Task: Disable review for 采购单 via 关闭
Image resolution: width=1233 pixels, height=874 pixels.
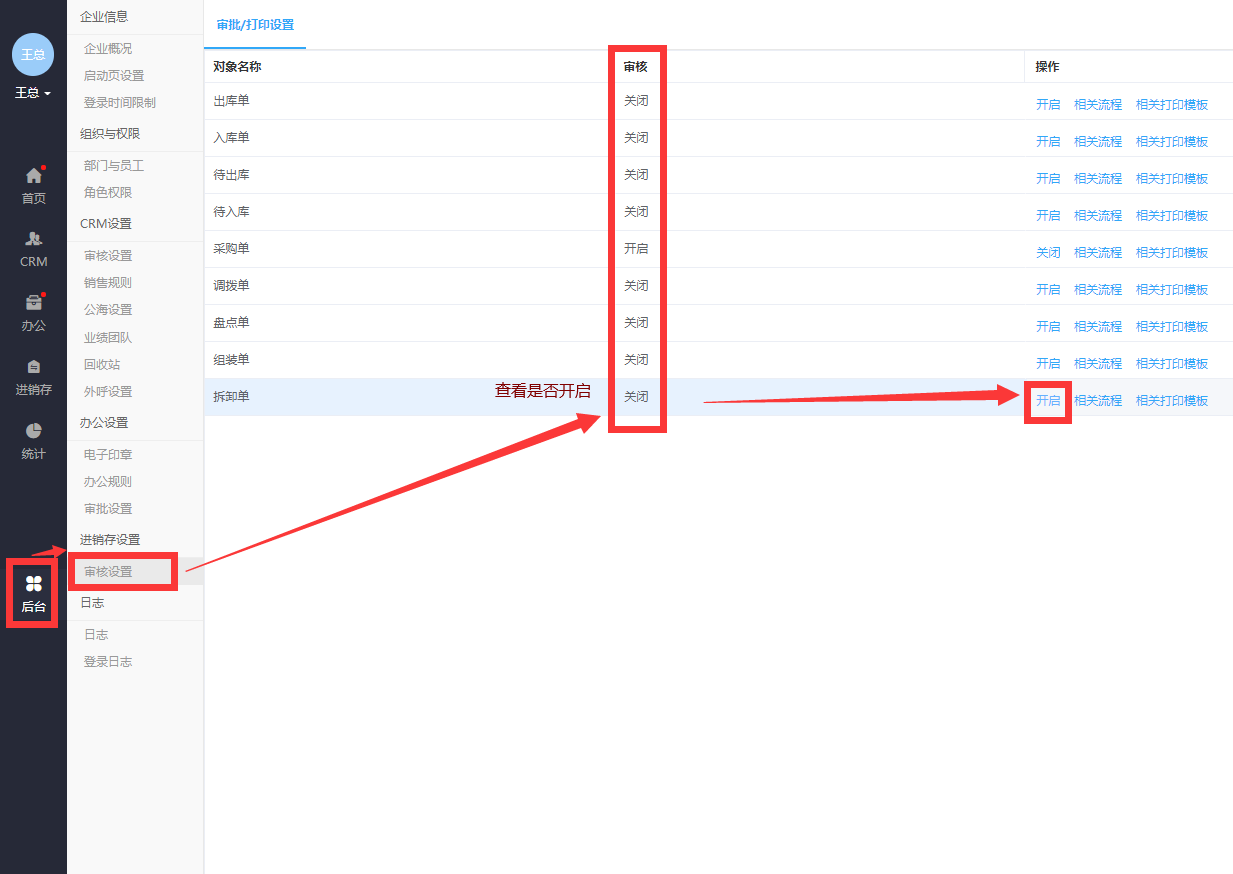Action: 1048,252
